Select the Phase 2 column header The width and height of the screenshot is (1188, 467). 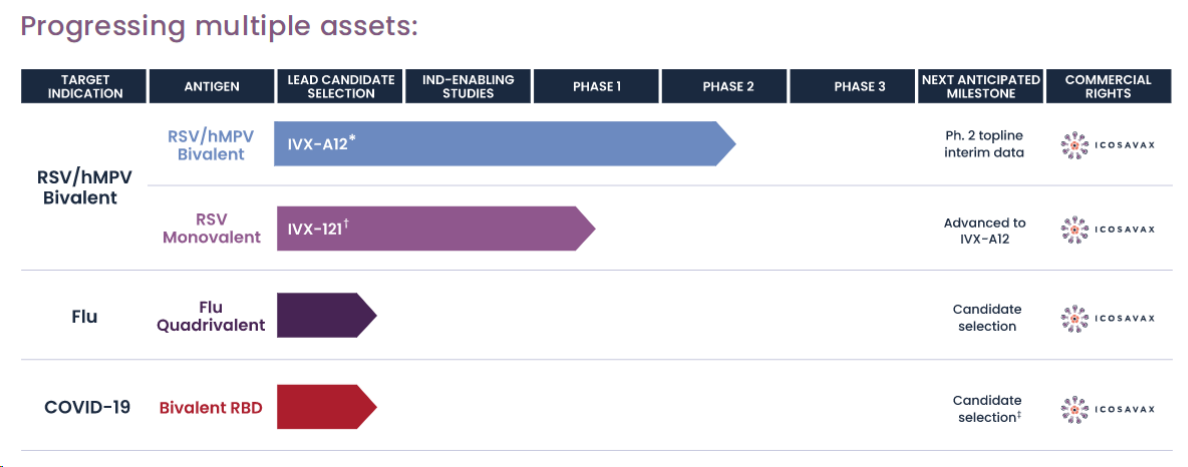coord(724,87)
